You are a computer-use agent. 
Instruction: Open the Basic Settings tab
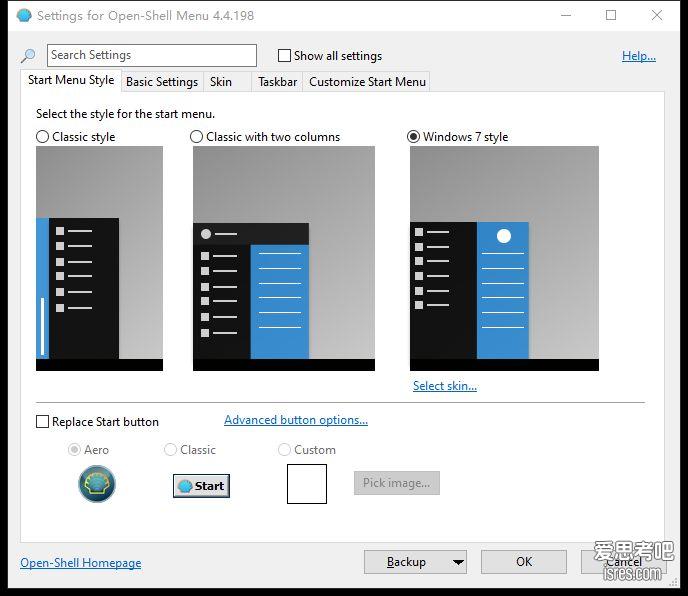(x=162, y=82)
